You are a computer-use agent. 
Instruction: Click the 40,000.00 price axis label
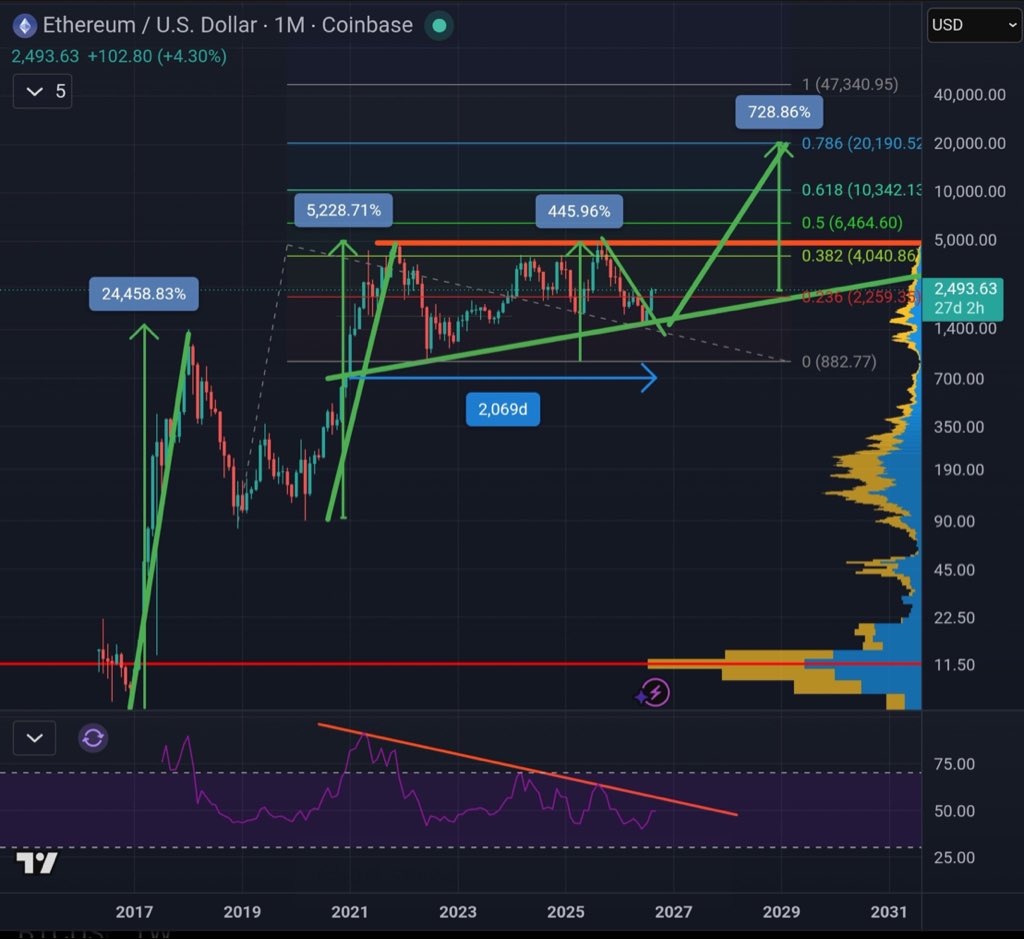tap(969, 95)
